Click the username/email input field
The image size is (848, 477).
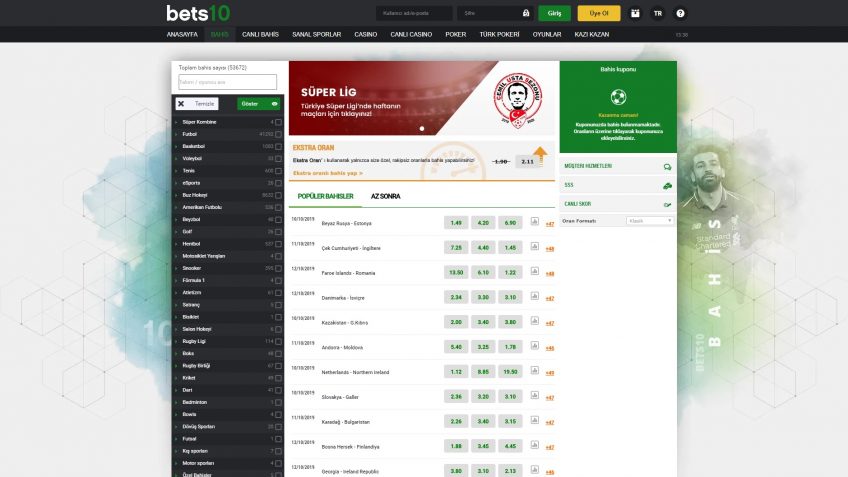point(414,13)
